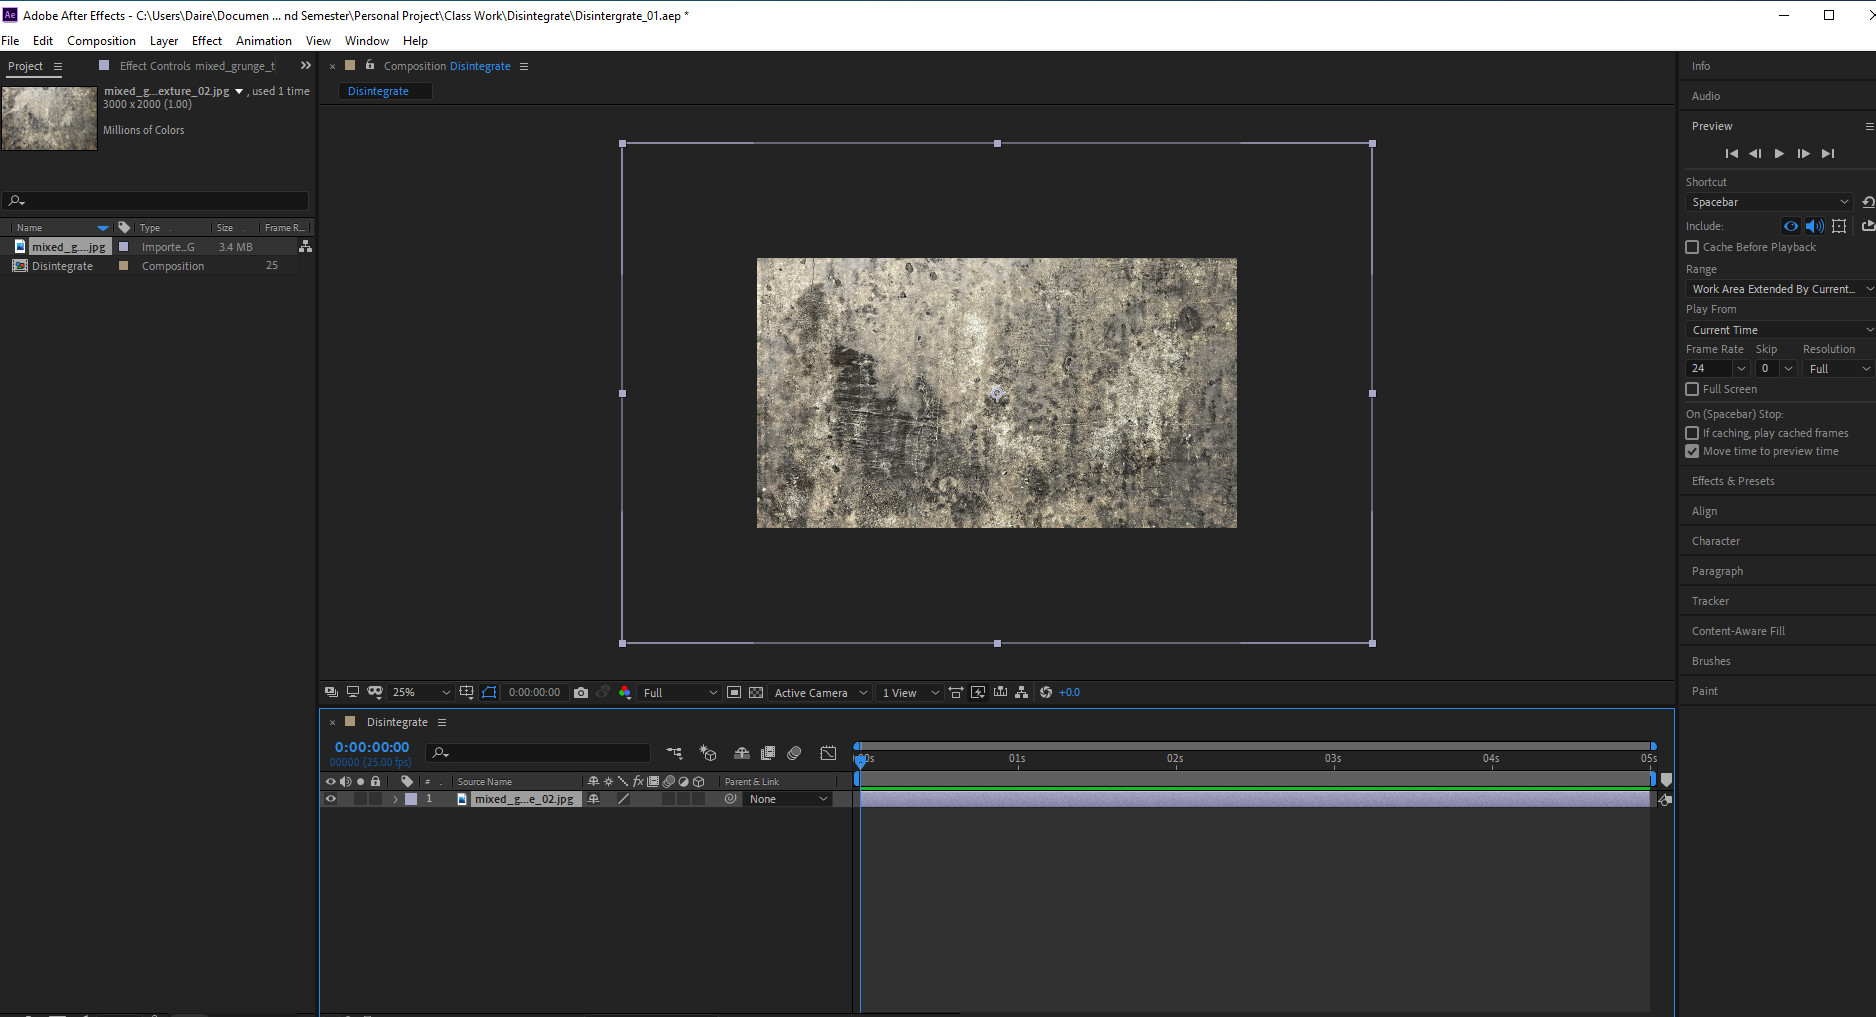Open the Work Area range dropdown
This screenshot has width=1876, height=1017.
[x=1781, y=289]
